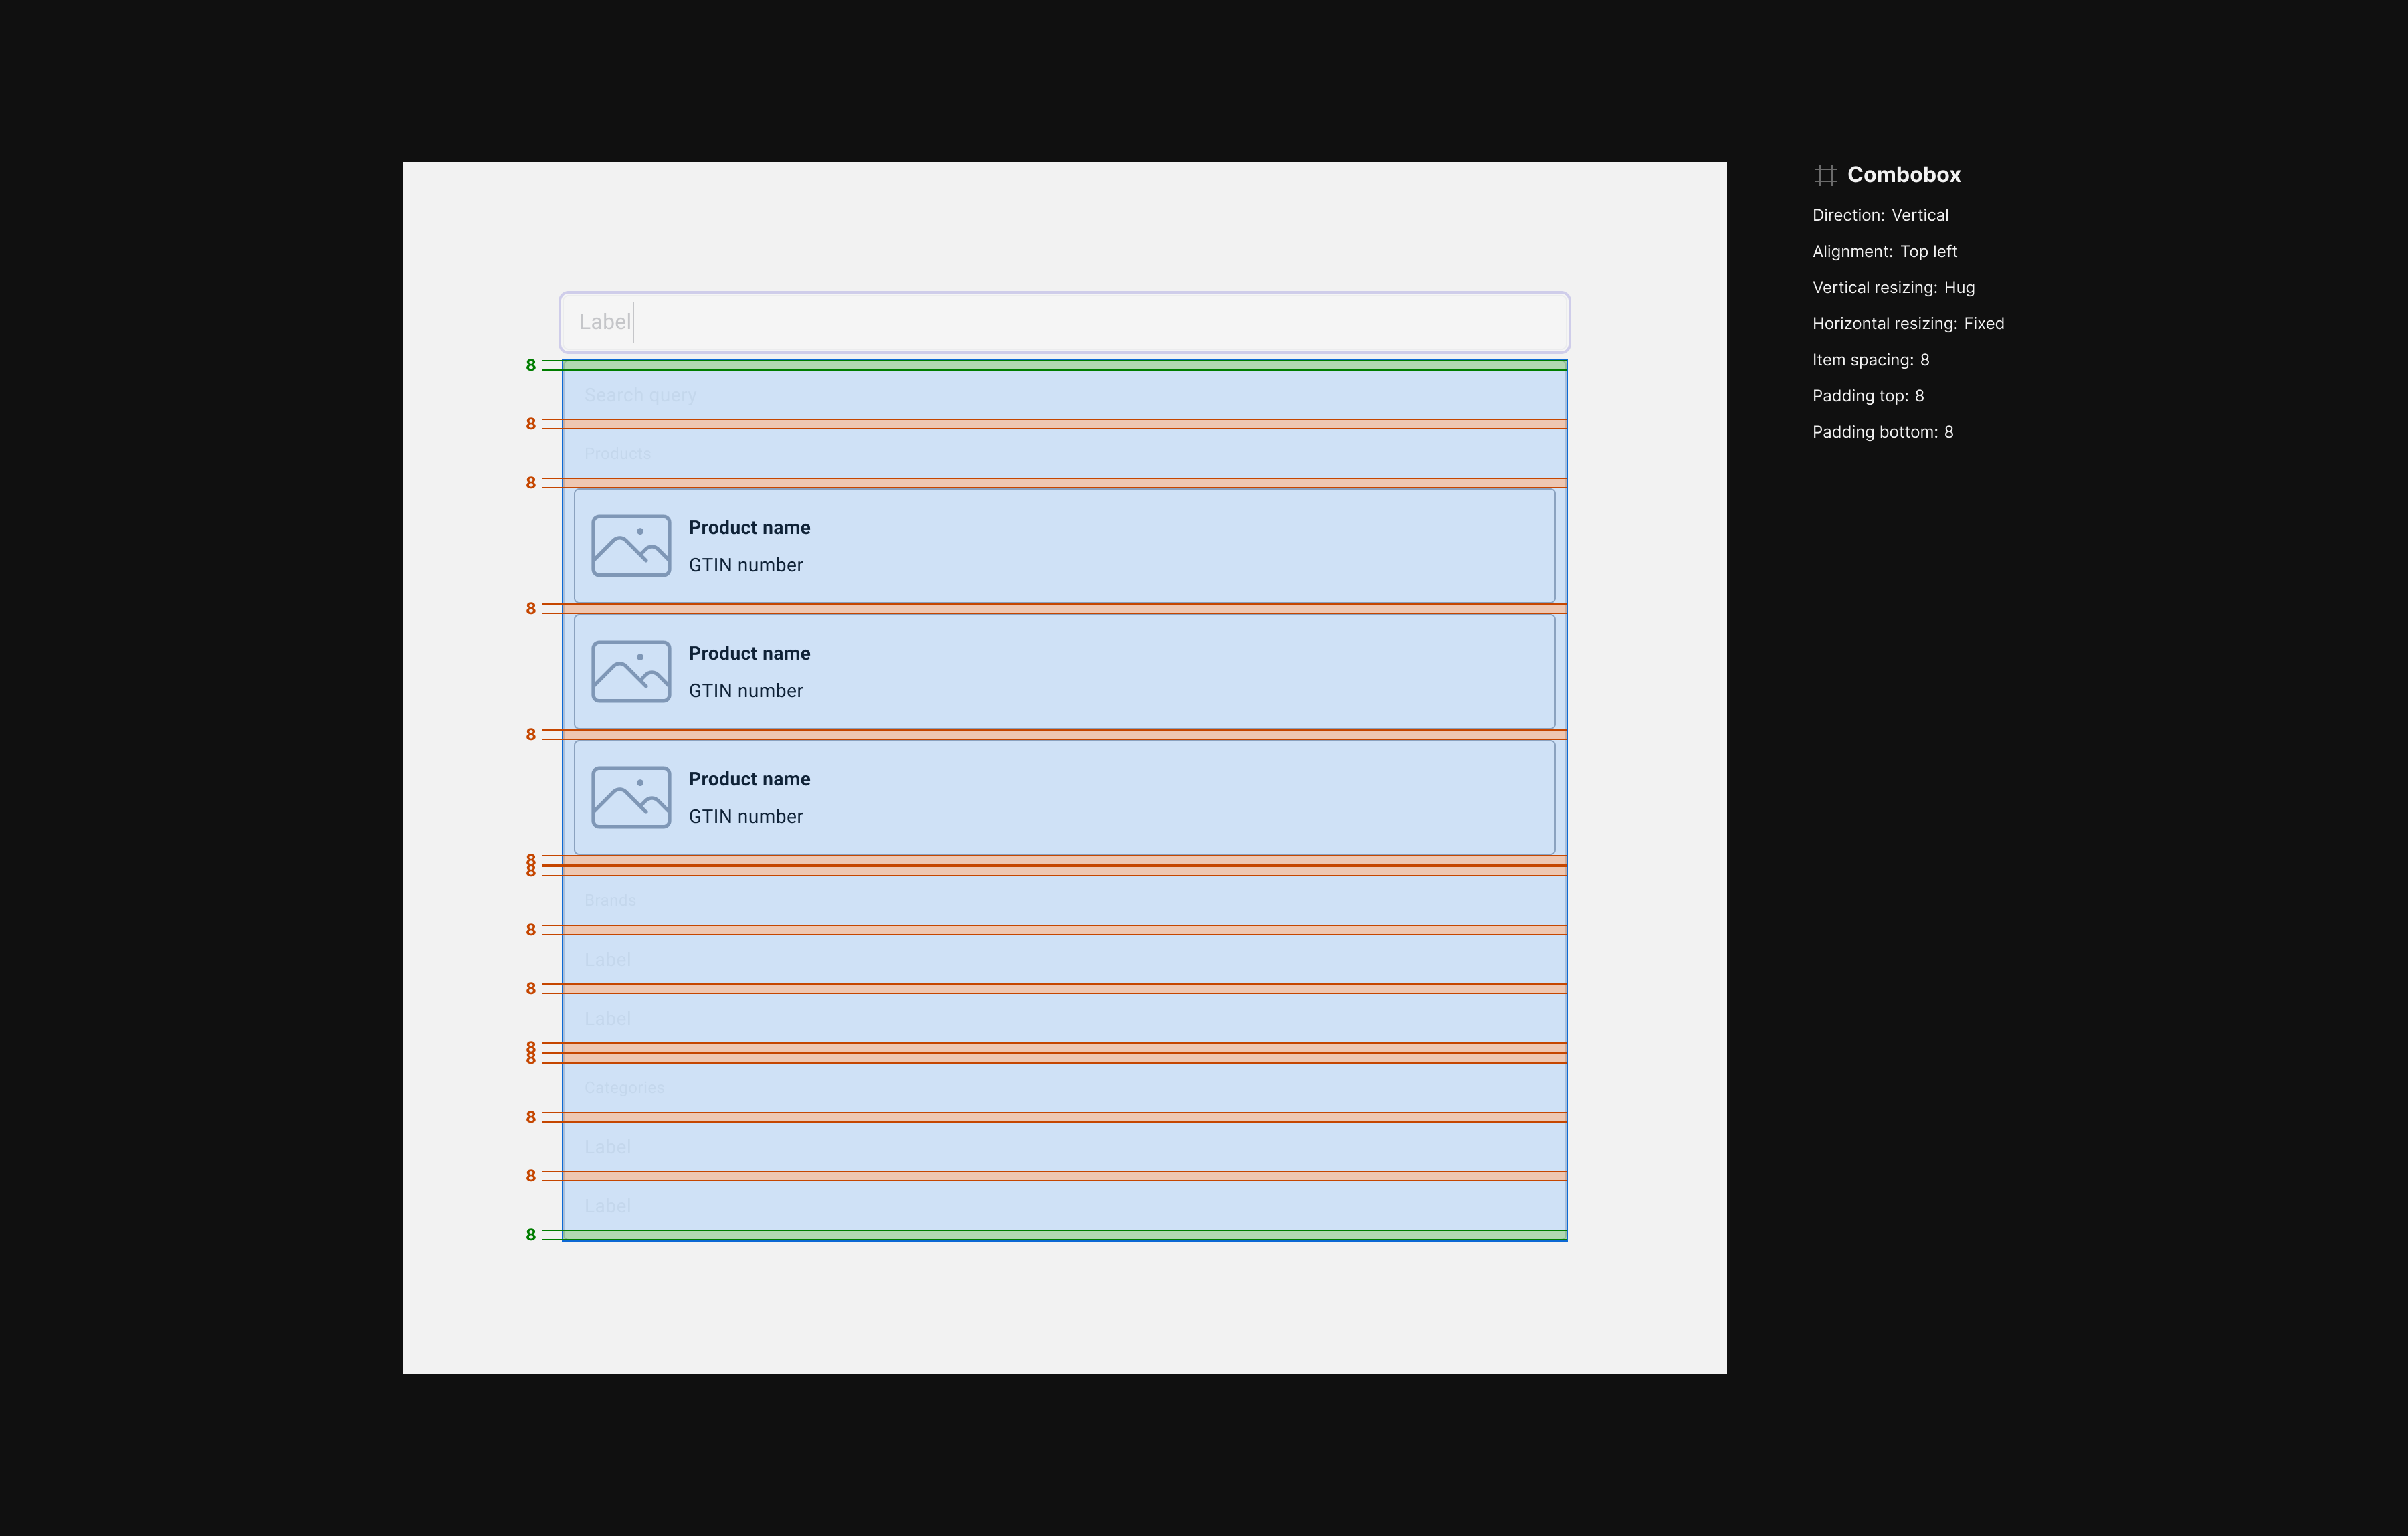Click the Products section header

click(1064, 454)
